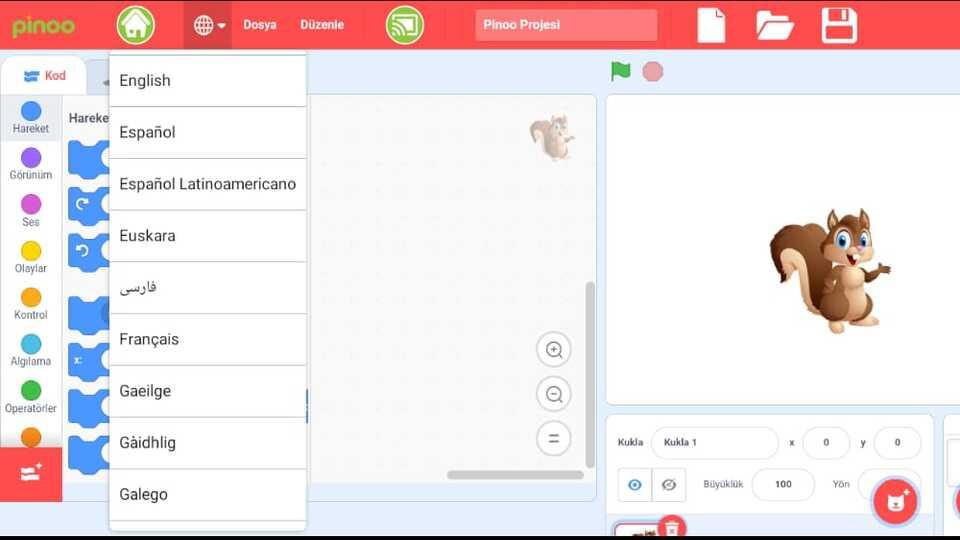Click the counterclockwise turn motion block
960x540 pixels.
[89, 252]
